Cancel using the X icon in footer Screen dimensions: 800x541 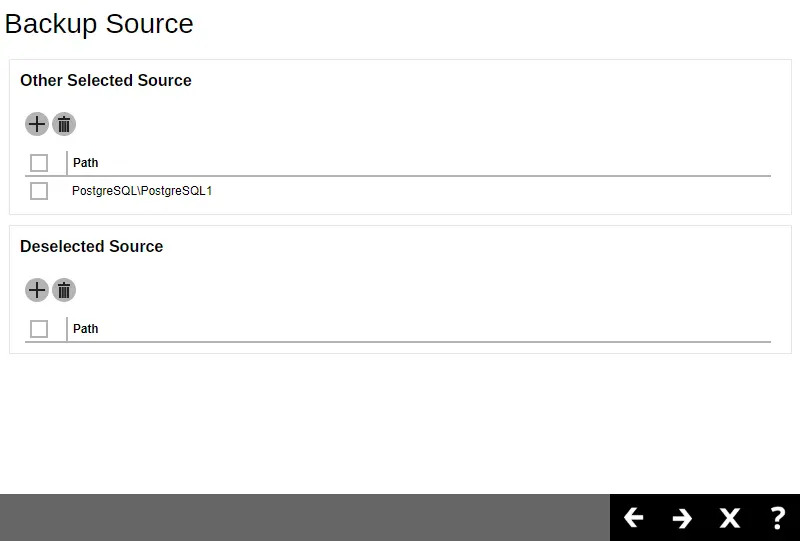730,517
